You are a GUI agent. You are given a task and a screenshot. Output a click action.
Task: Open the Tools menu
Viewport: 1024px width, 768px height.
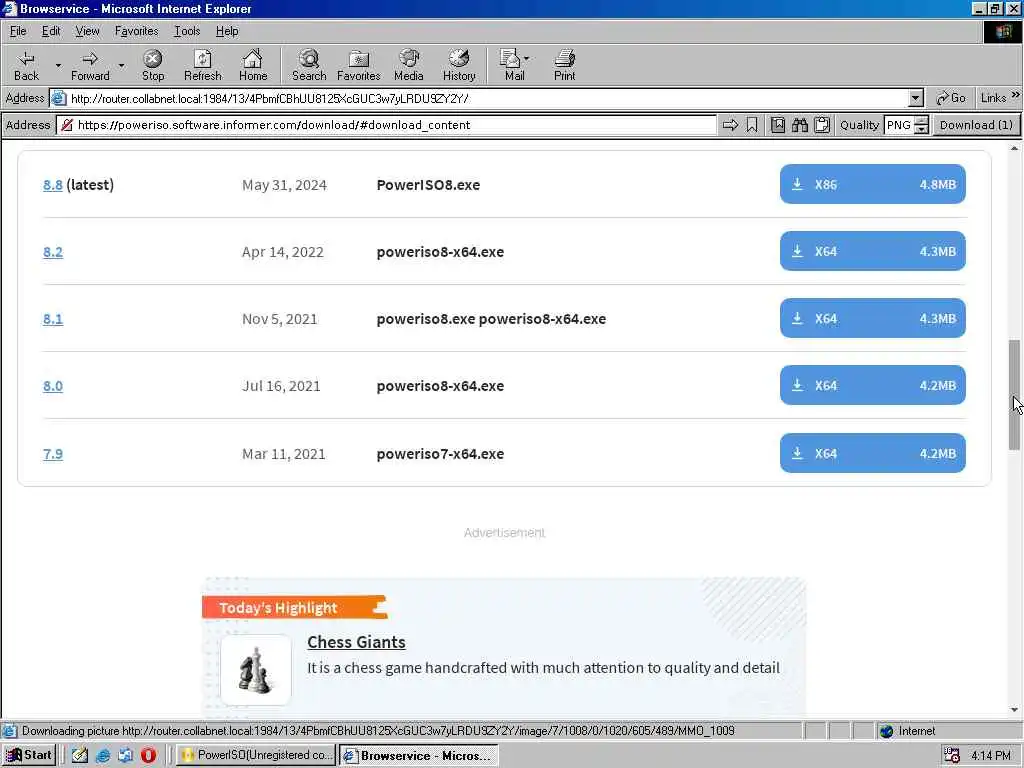[187, 31]
